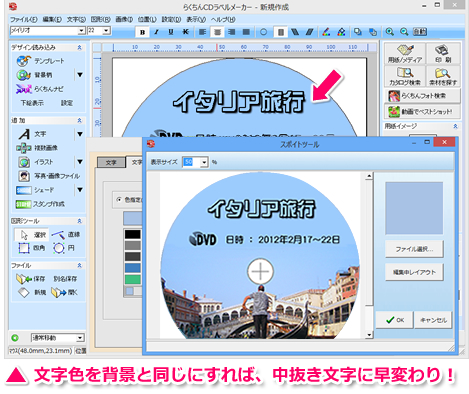This screenshot has width=469, height=394.
Task: Open 図形(B) menu
Action: (x=101, y=19)
